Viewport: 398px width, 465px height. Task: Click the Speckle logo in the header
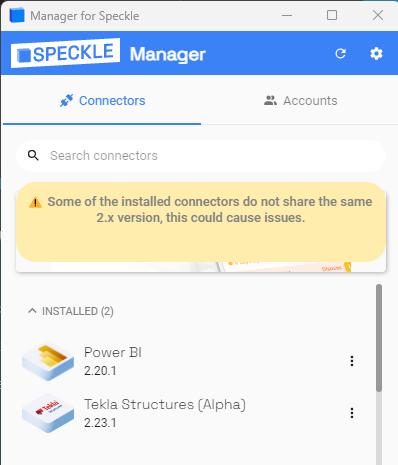tap(65, 53)
